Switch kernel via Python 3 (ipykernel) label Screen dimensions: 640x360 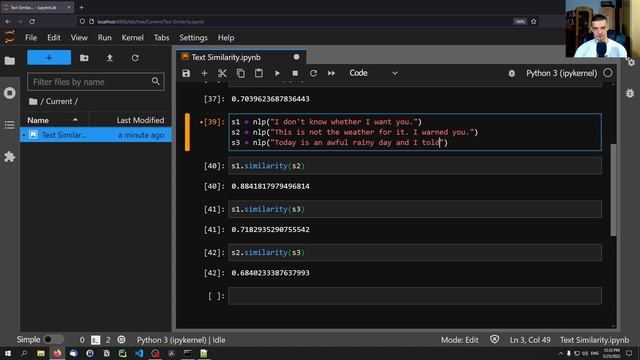click(561, 73)
